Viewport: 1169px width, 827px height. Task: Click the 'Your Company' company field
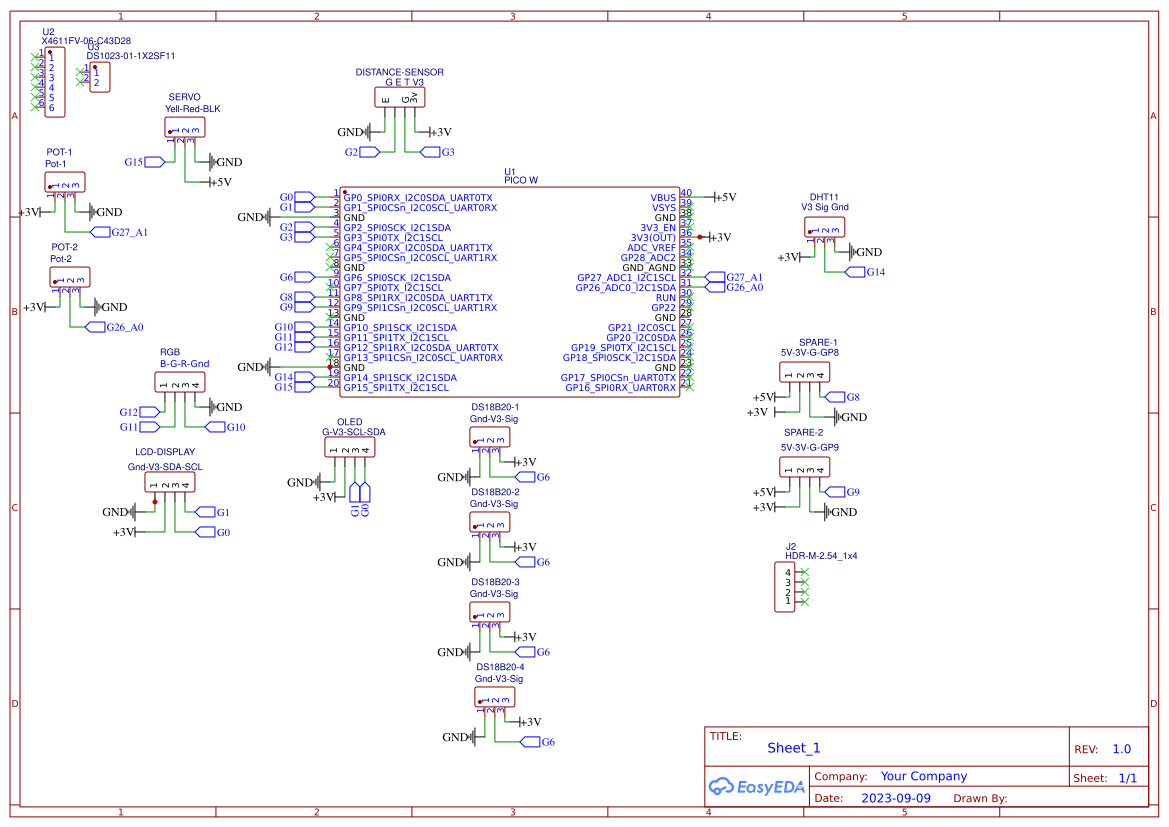coord(924,776)
